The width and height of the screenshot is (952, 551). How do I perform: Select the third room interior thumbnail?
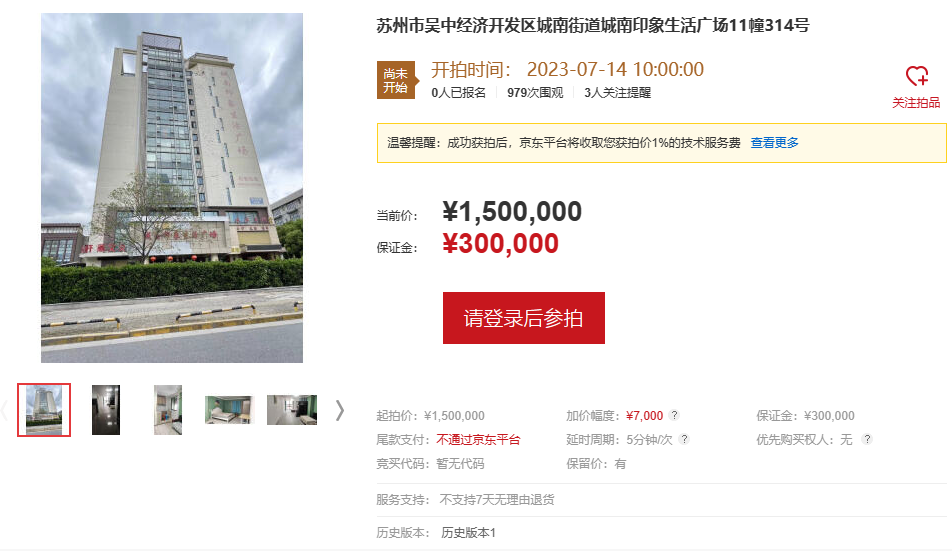[x=168, y=410]
